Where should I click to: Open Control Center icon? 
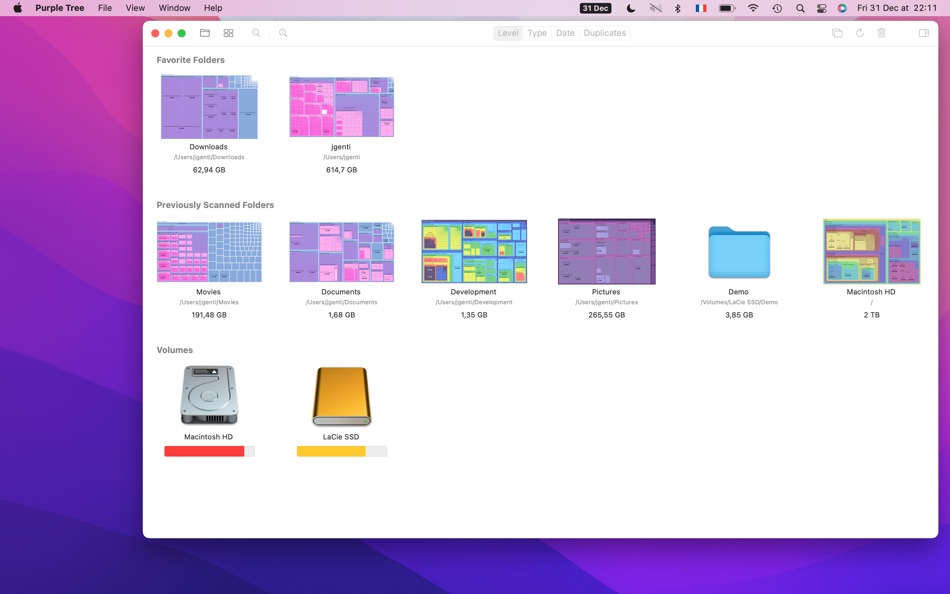pos(822,8)
